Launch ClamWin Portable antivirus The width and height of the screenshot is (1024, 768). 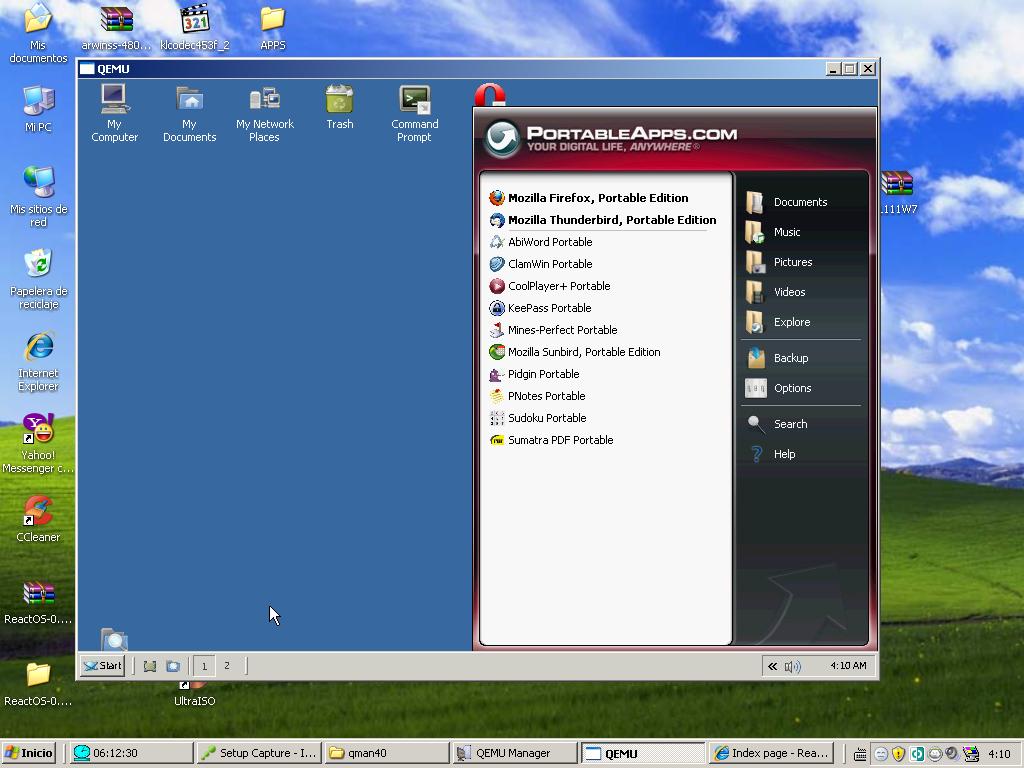[549, 264]
